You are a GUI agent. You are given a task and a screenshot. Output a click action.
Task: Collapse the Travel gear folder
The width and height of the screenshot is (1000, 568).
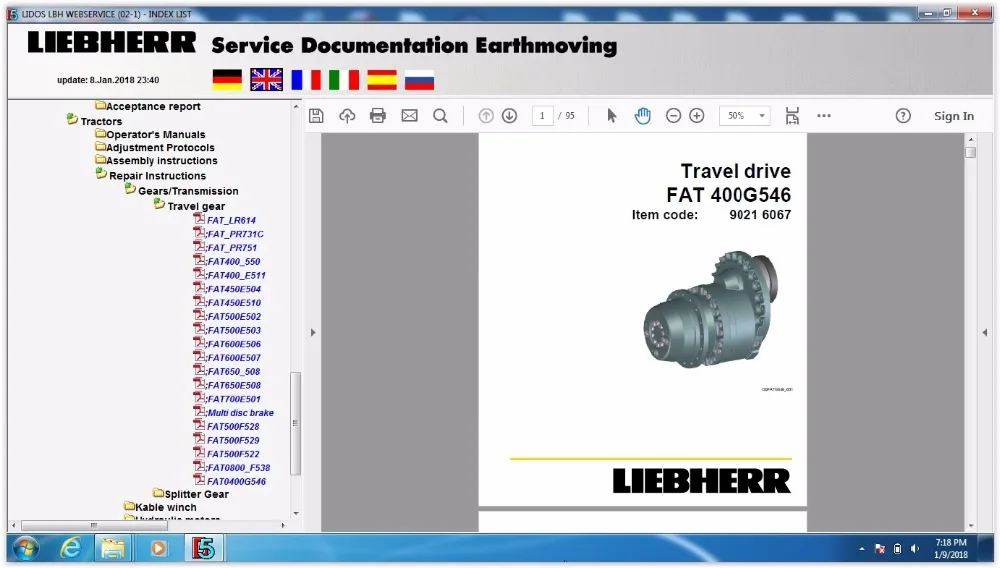[159, 204]
